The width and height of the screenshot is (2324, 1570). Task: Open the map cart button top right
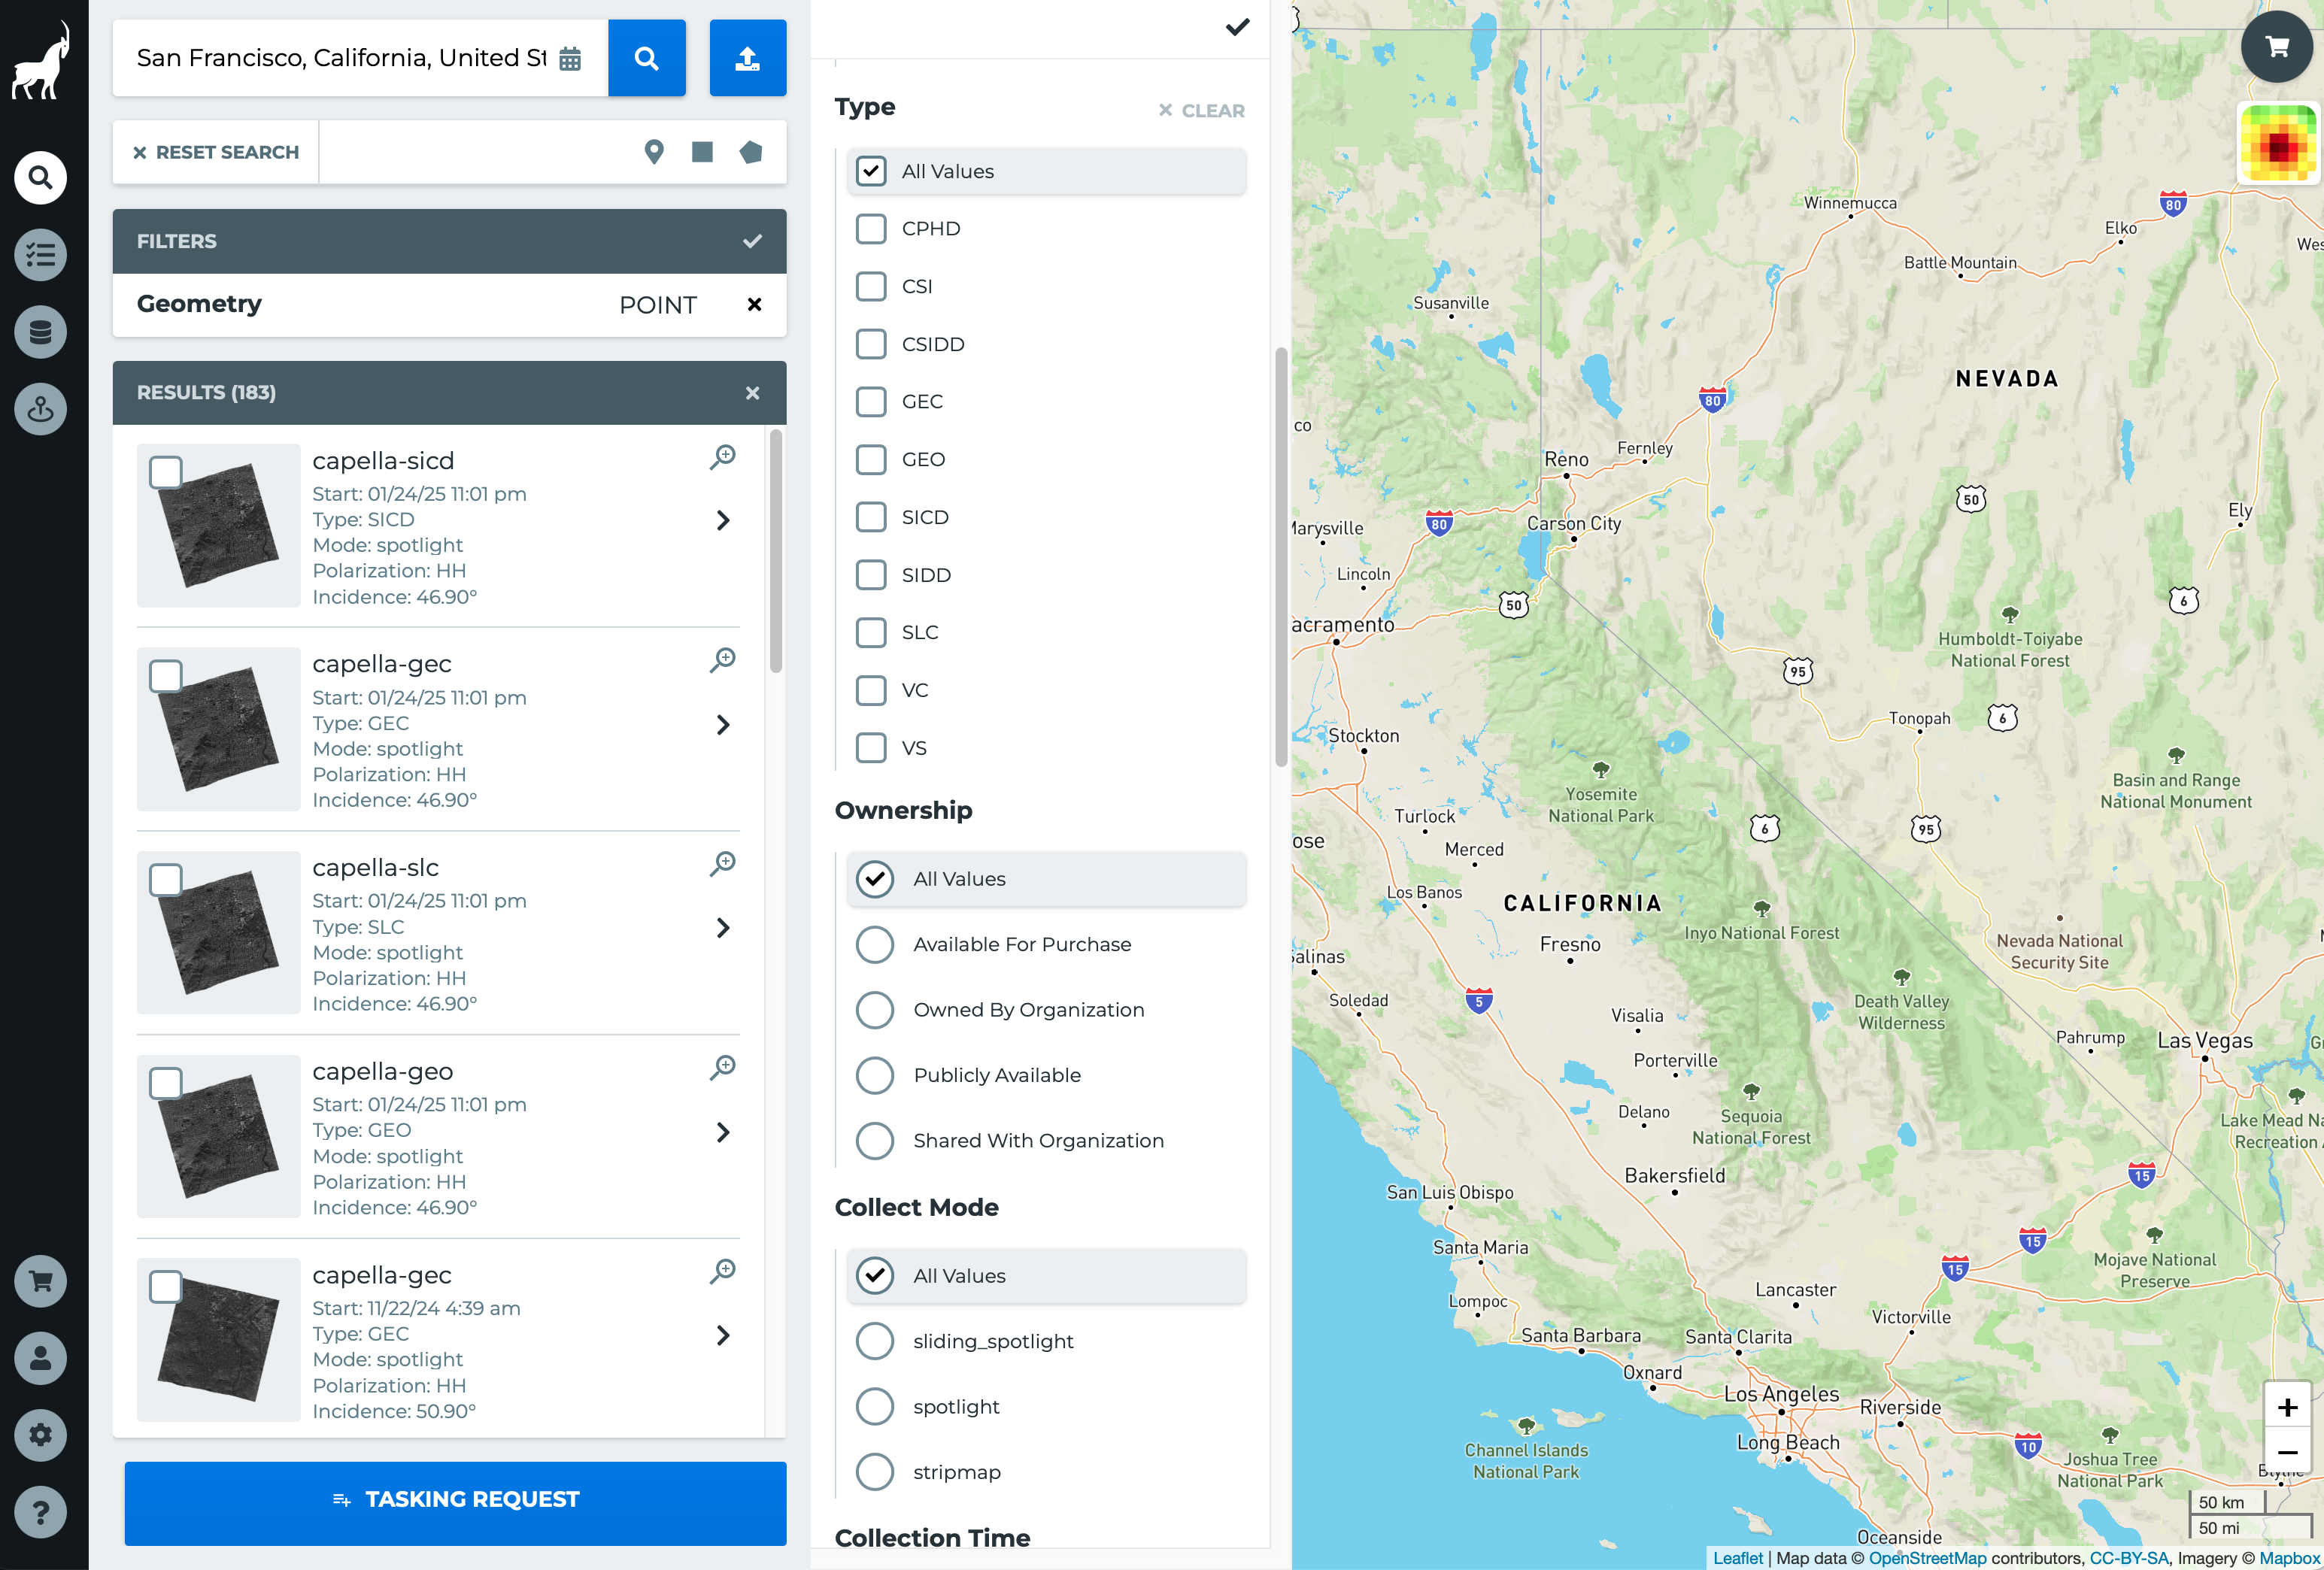tap(2277, 46)
